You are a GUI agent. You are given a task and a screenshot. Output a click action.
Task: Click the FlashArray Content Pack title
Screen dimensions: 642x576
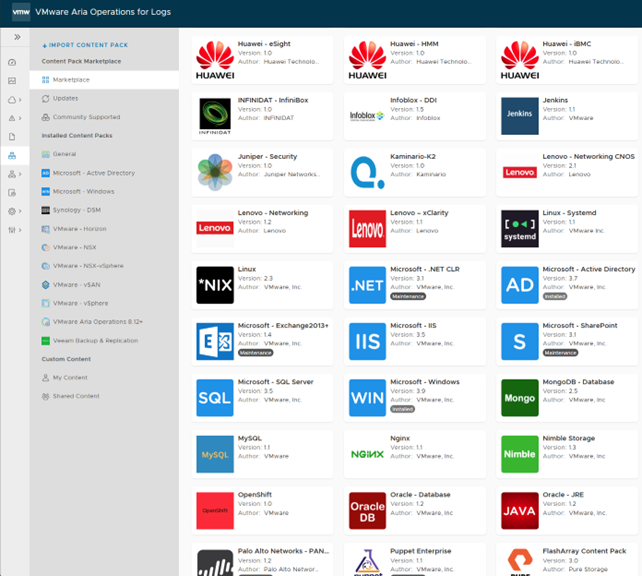point(584,551)
